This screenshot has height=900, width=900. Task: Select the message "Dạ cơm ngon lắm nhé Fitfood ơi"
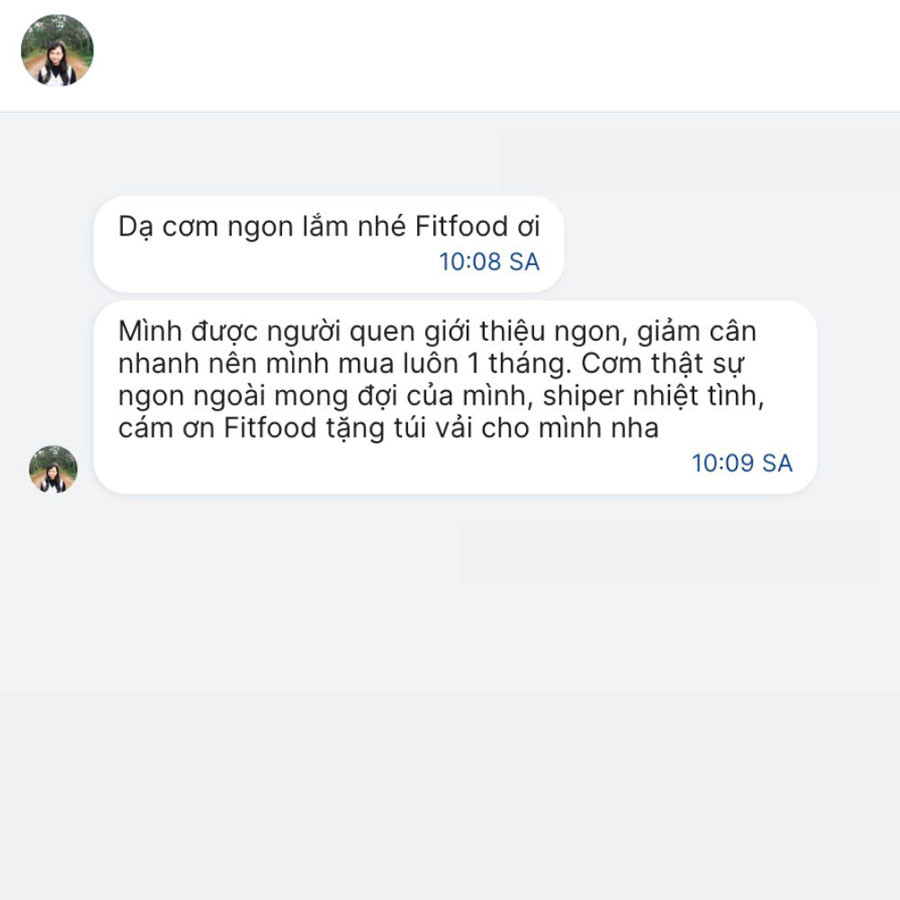point(328,226)
